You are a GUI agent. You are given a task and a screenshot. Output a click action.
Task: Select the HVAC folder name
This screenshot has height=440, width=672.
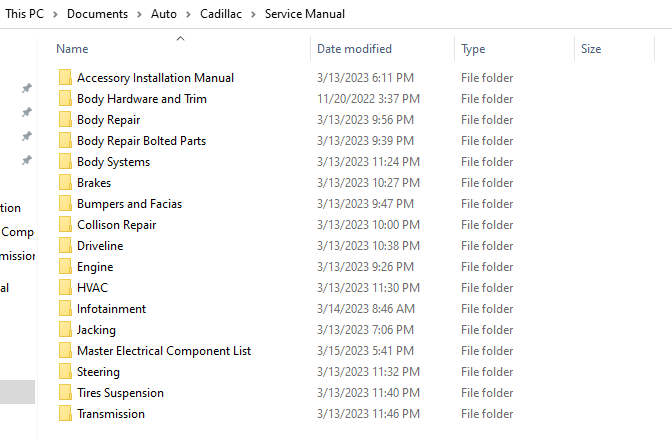(92, 287)
